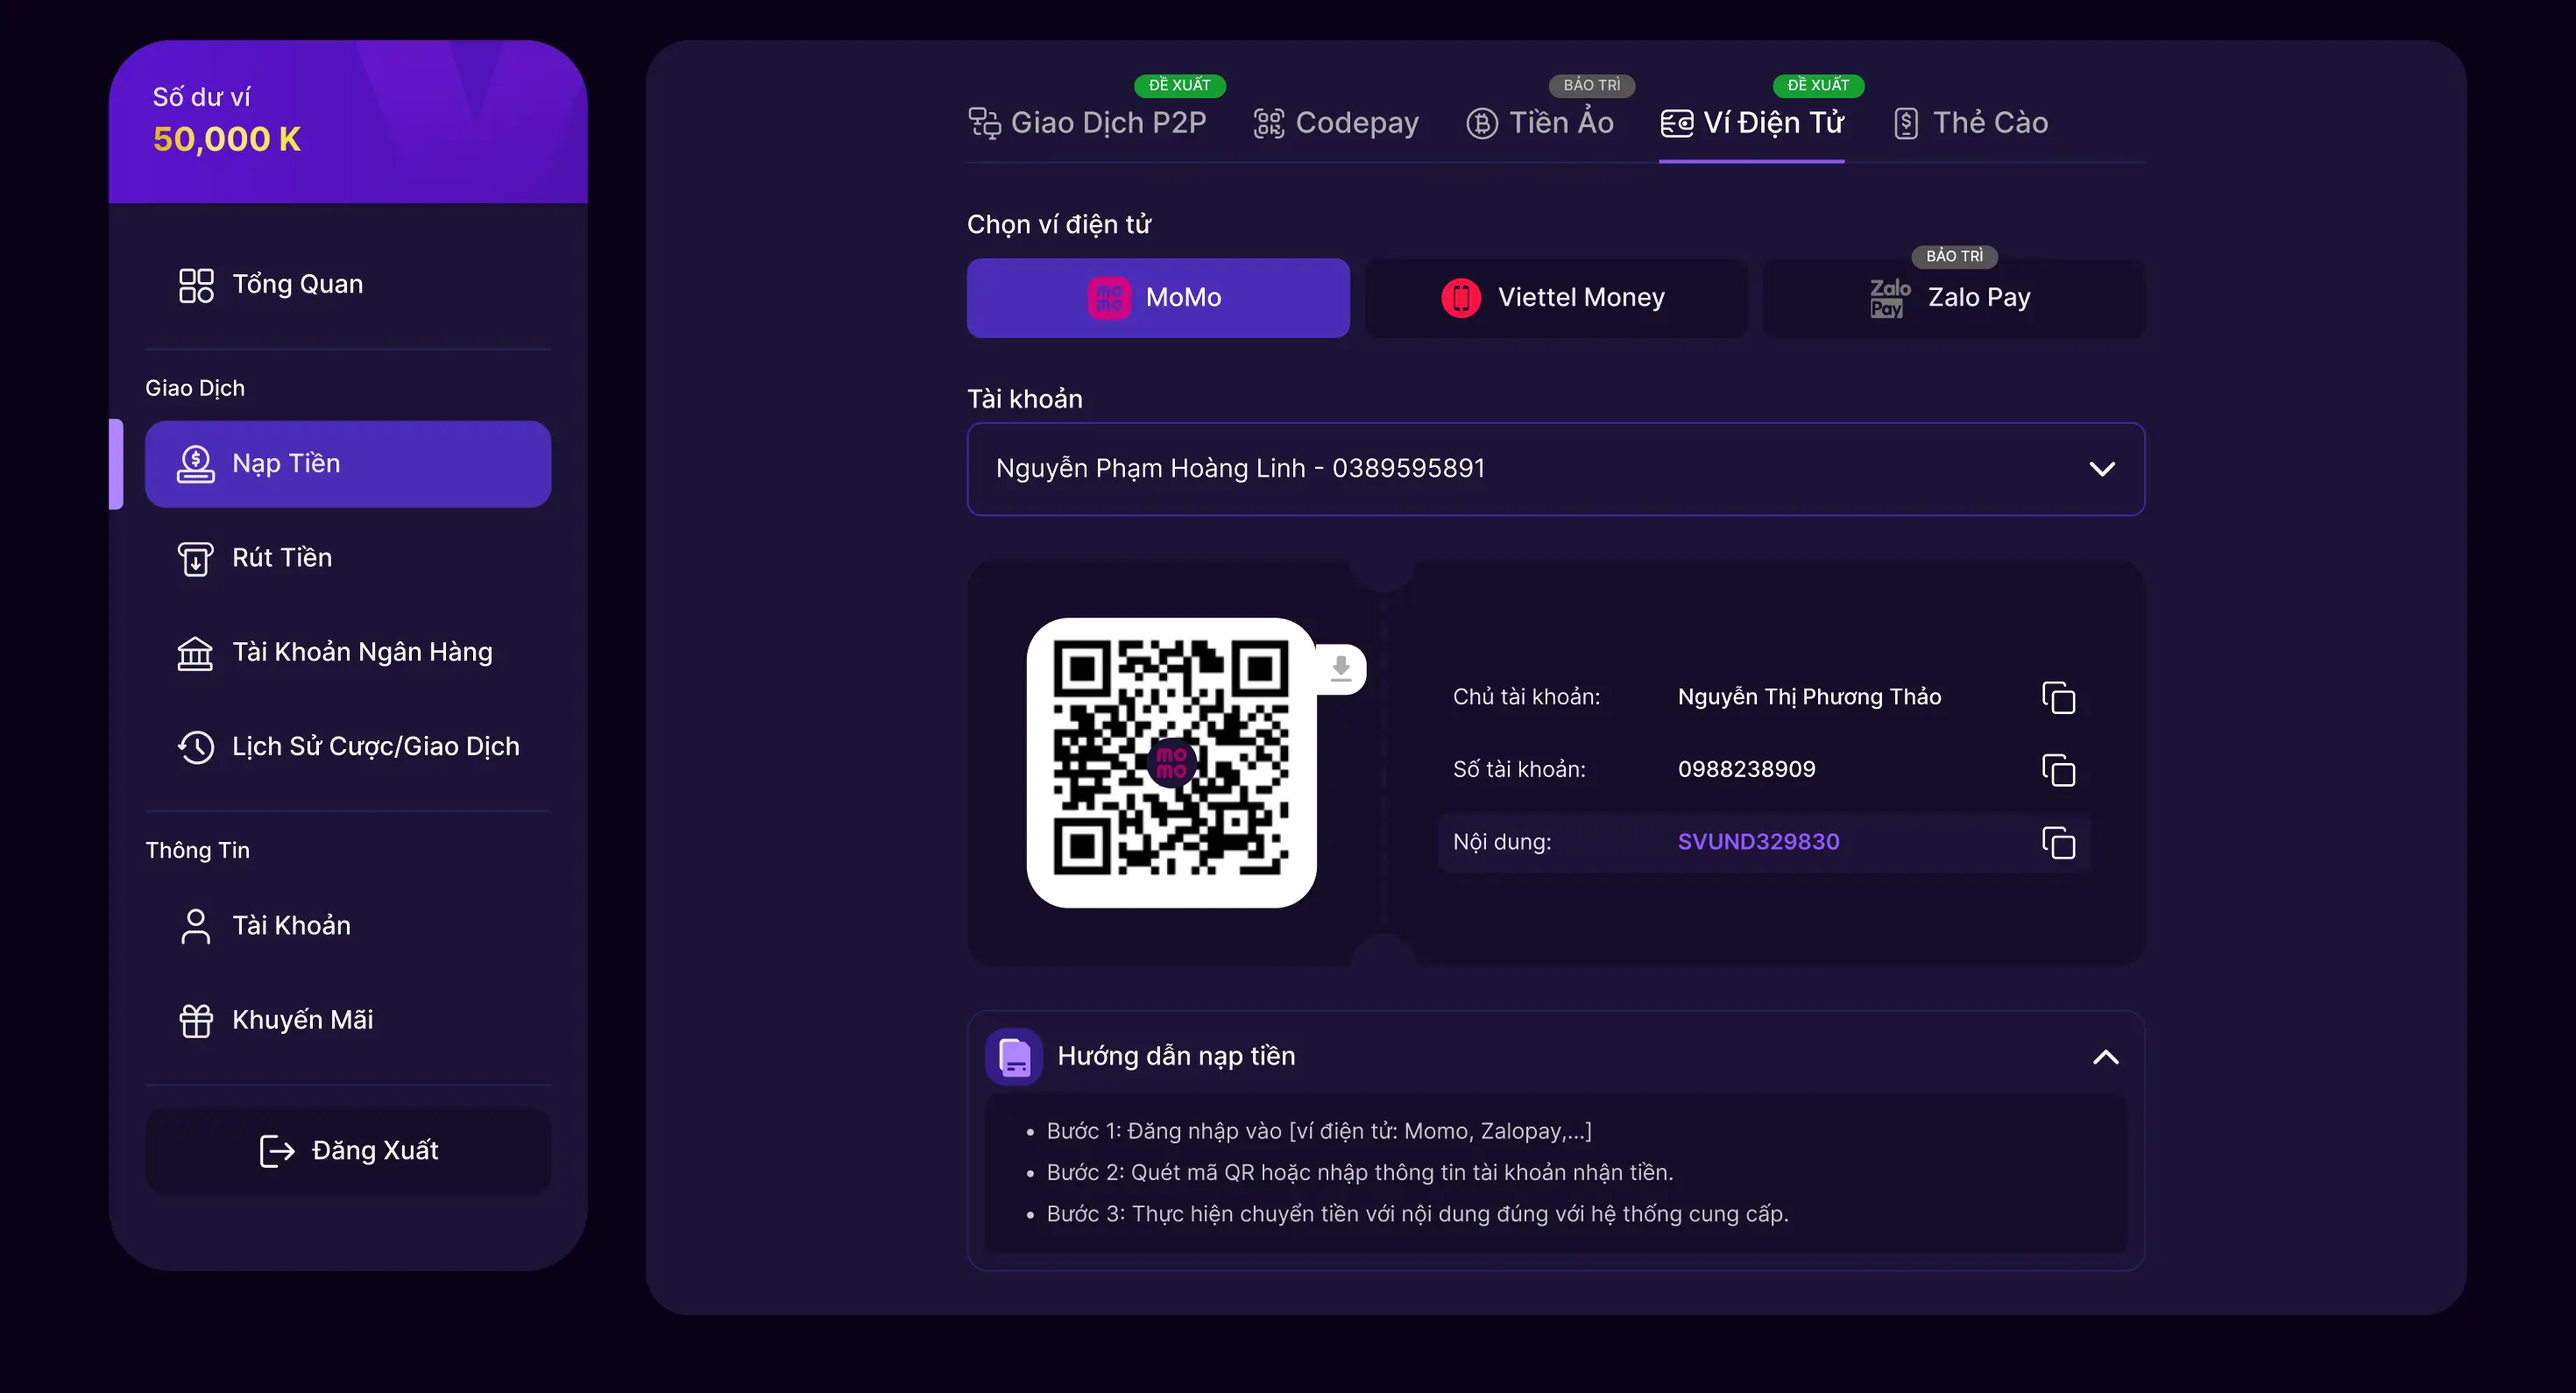2576x1393 pixels.
Task: Click the Bước 3 instruction line
Action: point(1417,1214)
